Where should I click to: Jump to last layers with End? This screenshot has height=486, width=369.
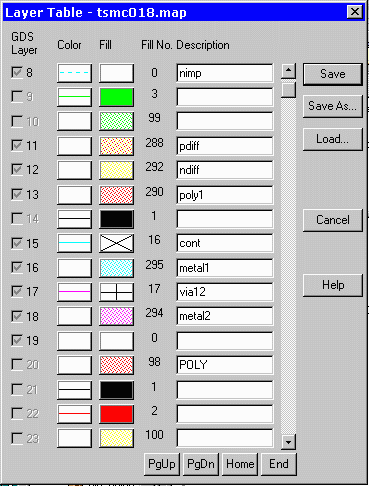(x=279, y=464)
